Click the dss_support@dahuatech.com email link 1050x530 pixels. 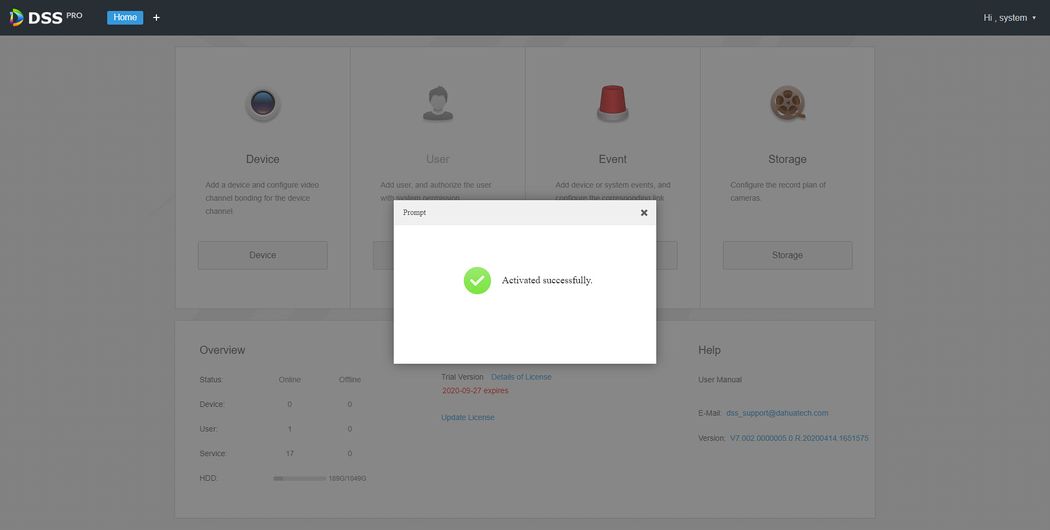pos(777,413)
